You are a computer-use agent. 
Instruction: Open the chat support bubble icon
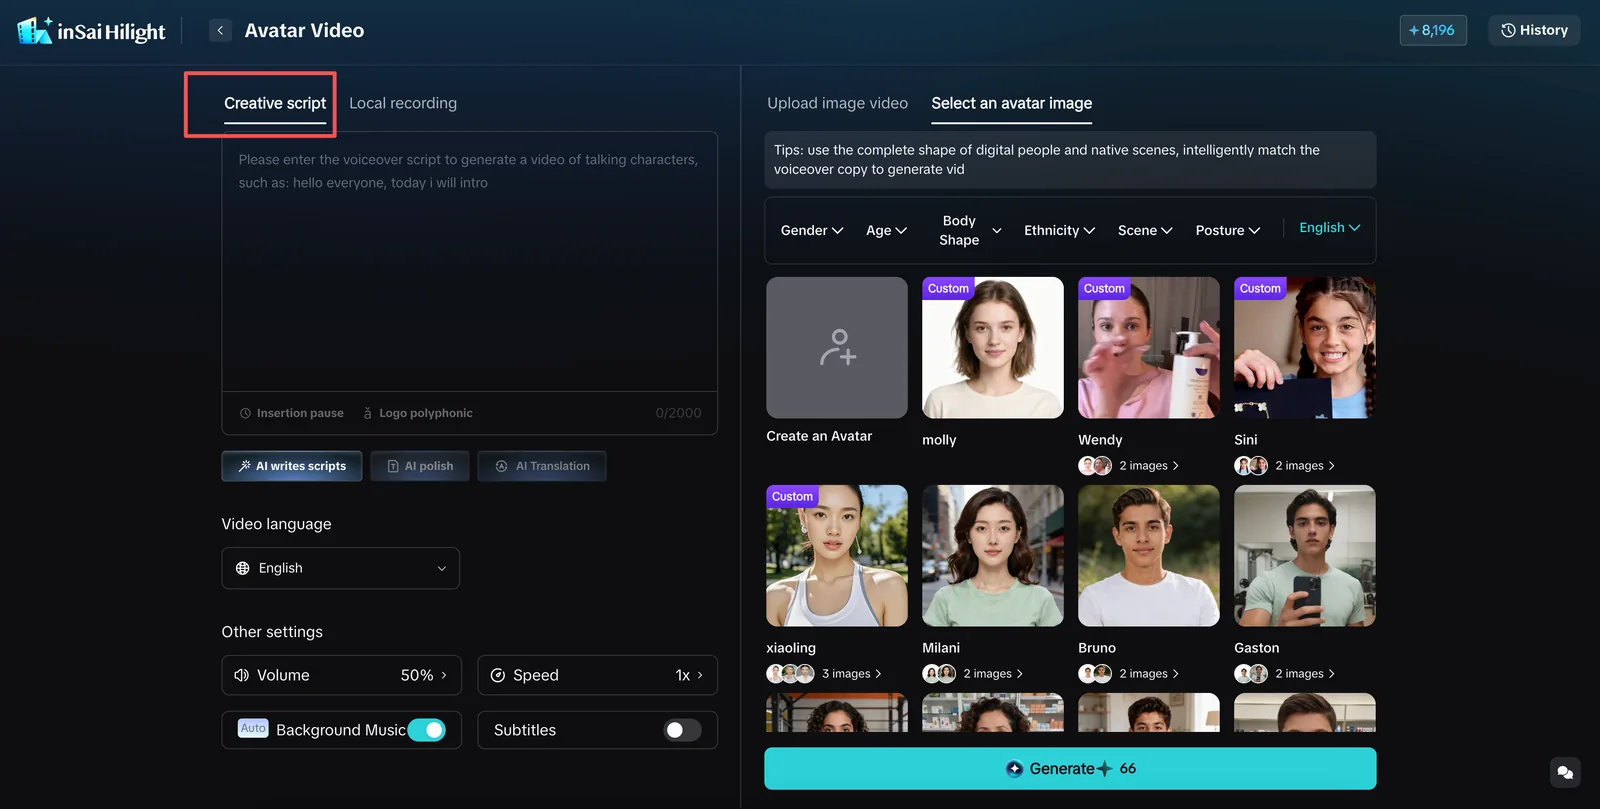(1565, 772)
